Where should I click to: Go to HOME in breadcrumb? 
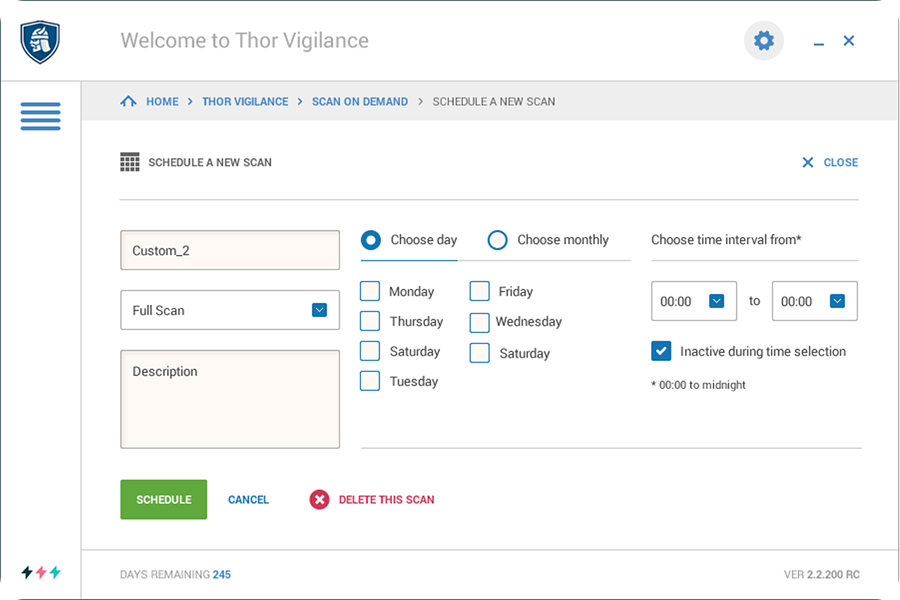(162, 102)
